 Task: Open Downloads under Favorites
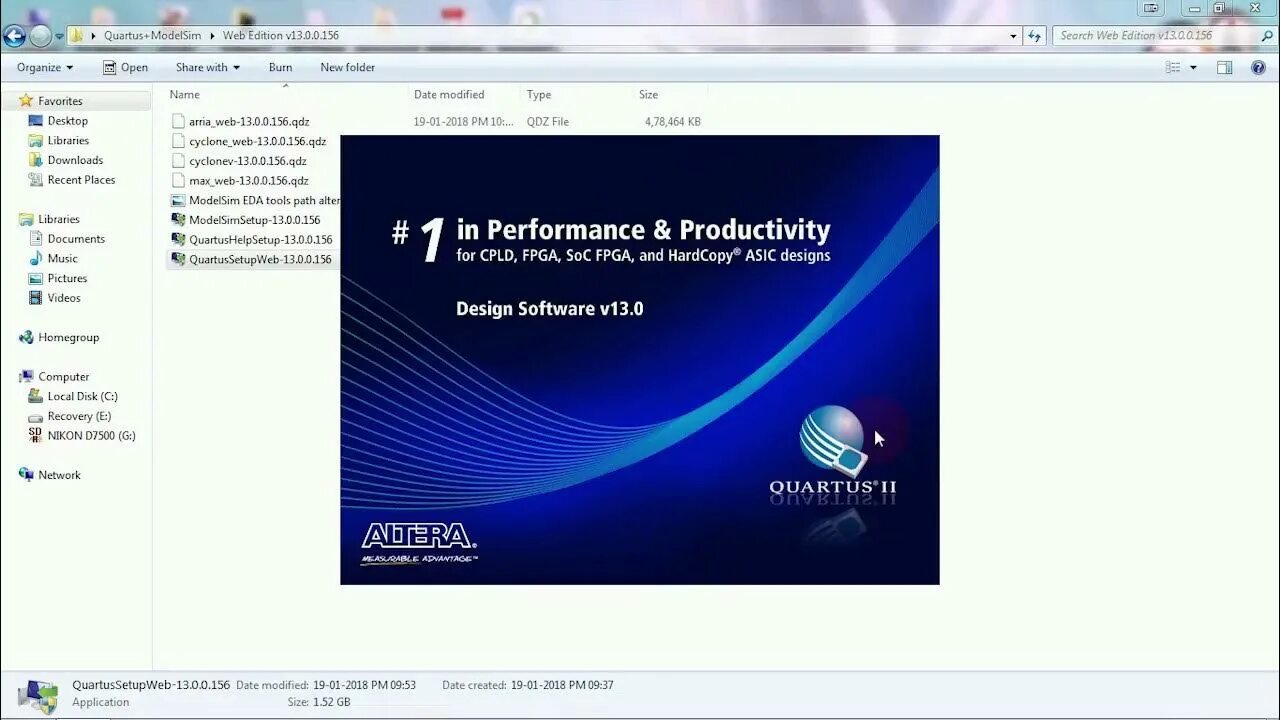[75, 160]
